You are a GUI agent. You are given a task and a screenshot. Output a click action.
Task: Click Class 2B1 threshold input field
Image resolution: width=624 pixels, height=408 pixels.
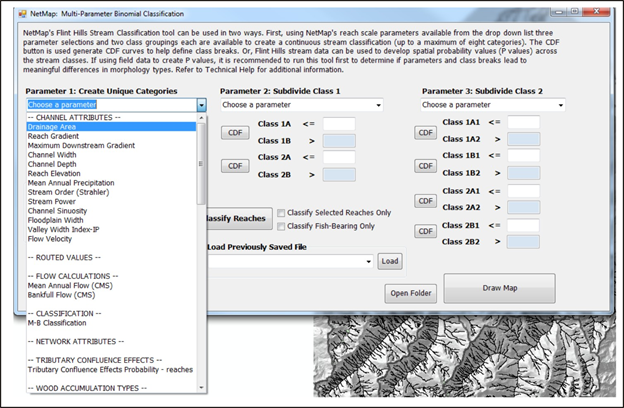point(523,225)
